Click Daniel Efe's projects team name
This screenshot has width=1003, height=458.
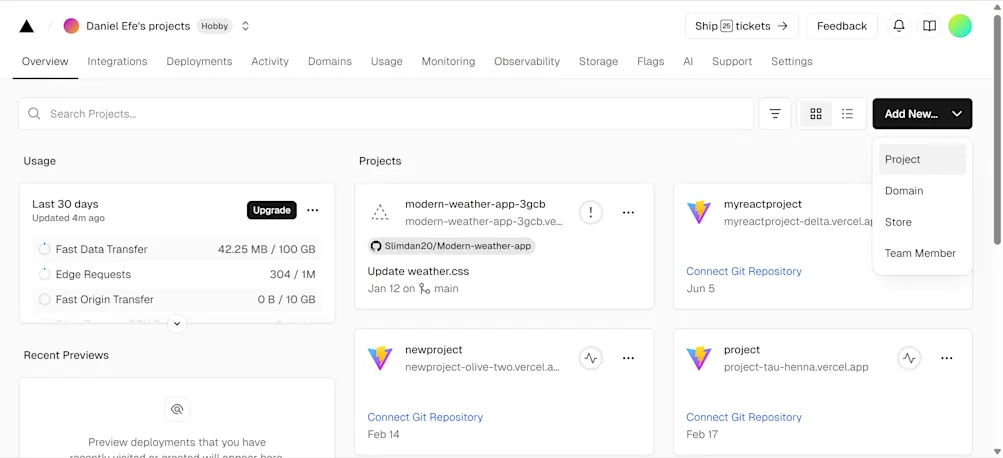click(138, 26)
